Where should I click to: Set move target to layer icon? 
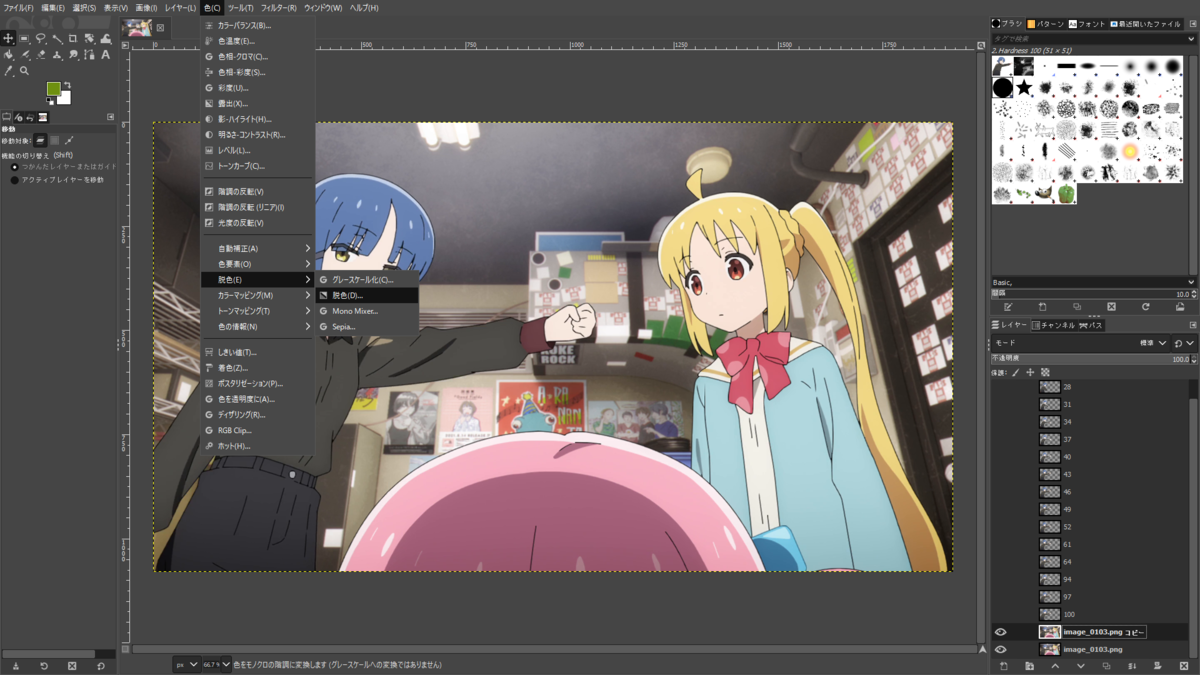[40, 141]
